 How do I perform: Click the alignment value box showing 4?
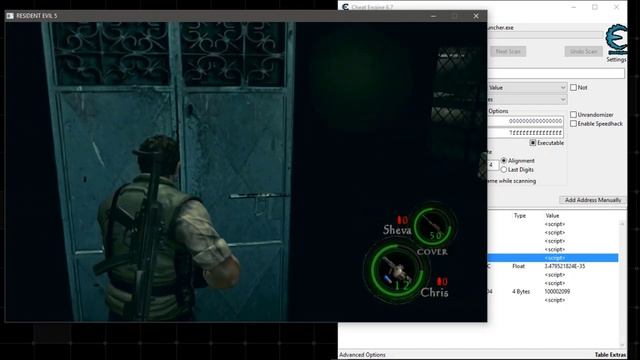[x=493, y=165]
